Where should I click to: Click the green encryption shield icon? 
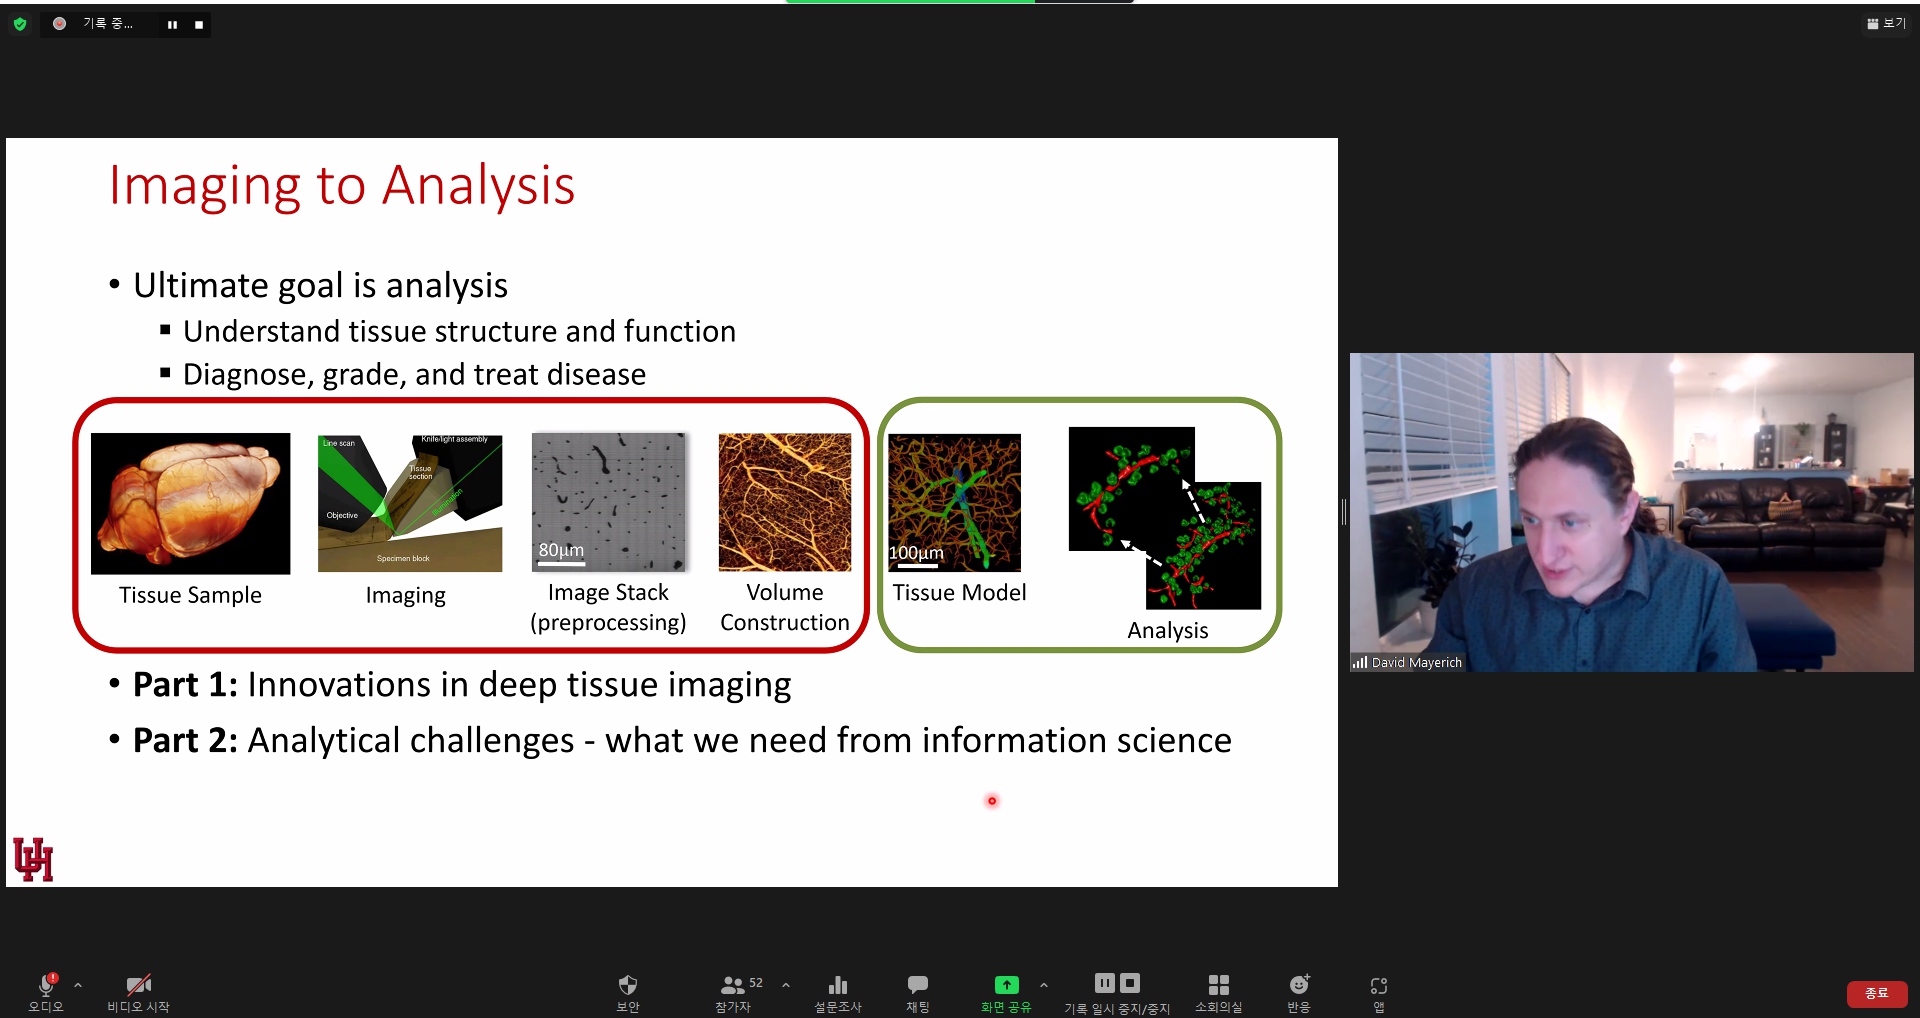pyautogui.click(x=20, y=24)
